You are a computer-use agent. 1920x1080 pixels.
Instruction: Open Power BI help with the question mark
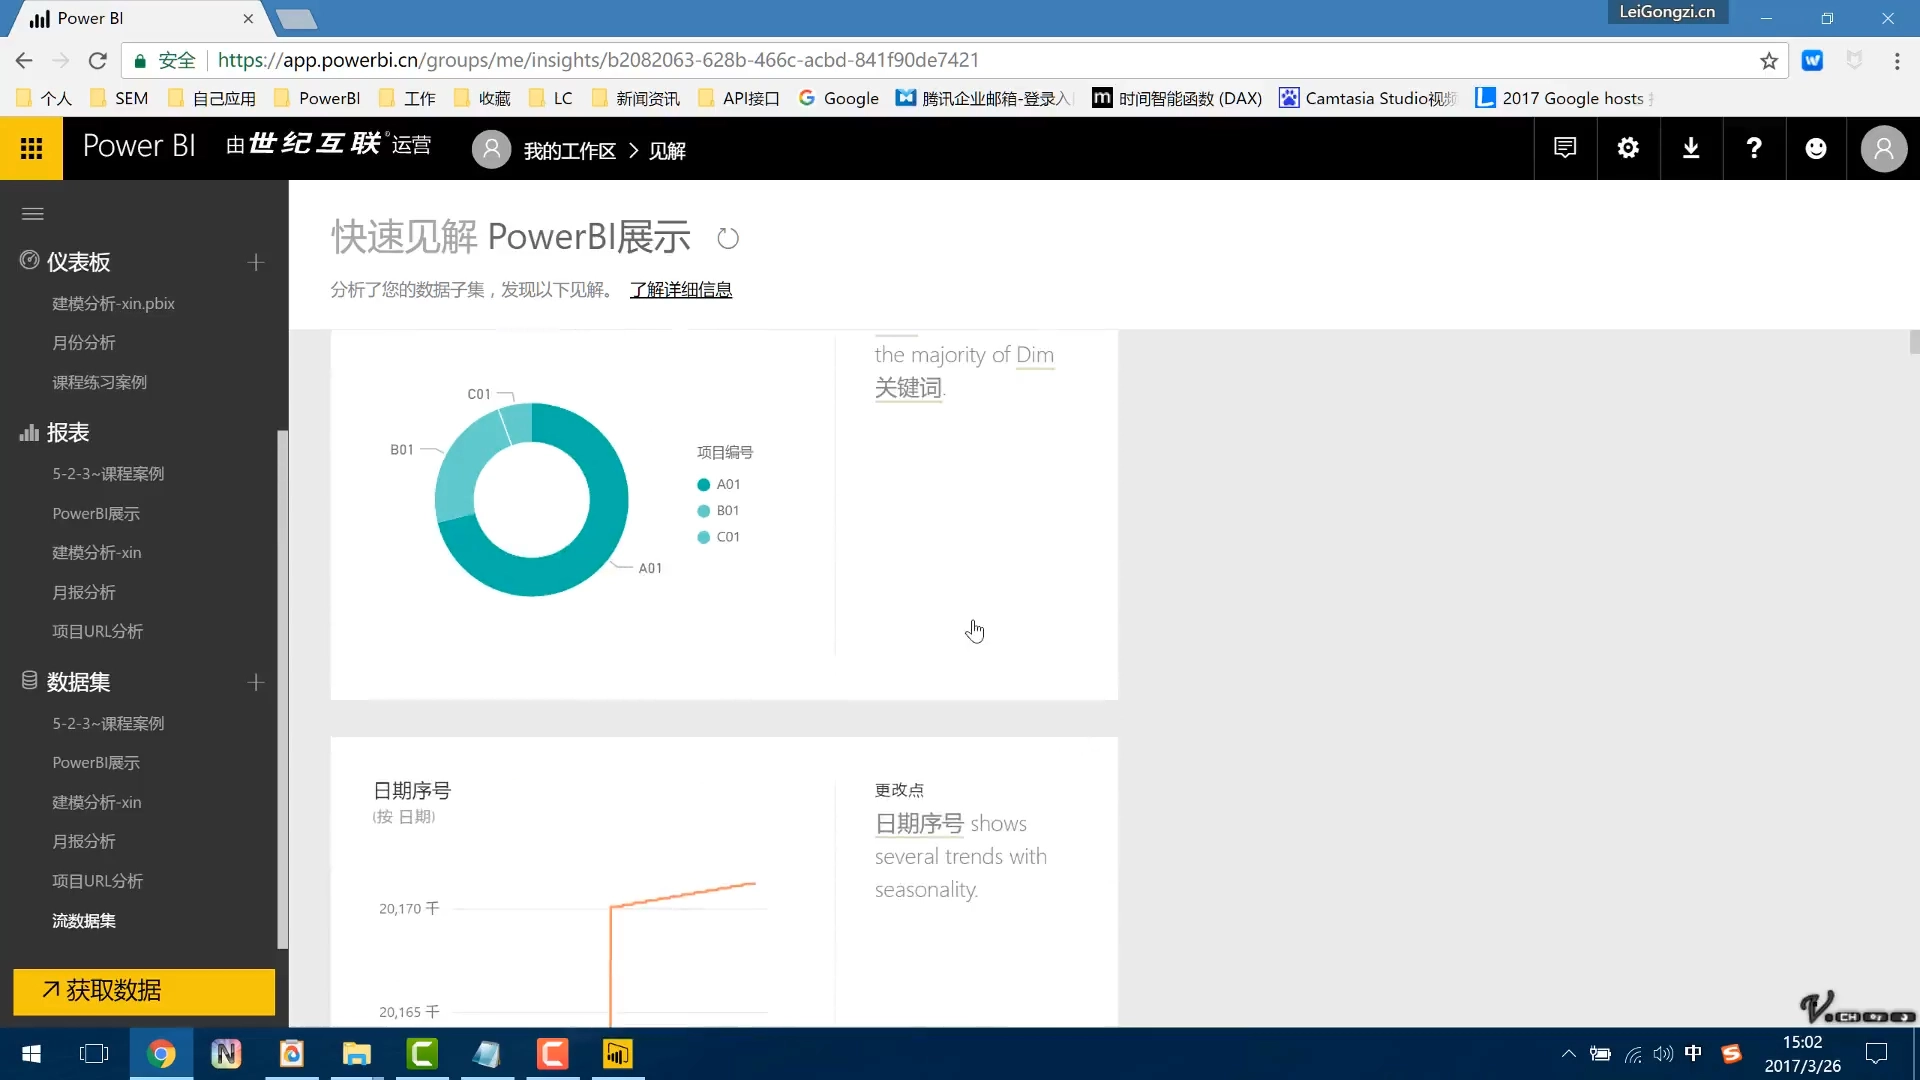(1753, 148)
